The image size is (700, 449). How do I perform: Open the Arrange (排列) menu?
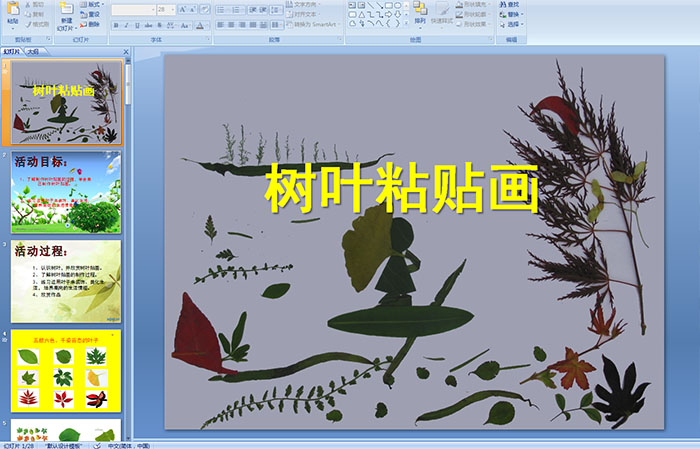420,14
